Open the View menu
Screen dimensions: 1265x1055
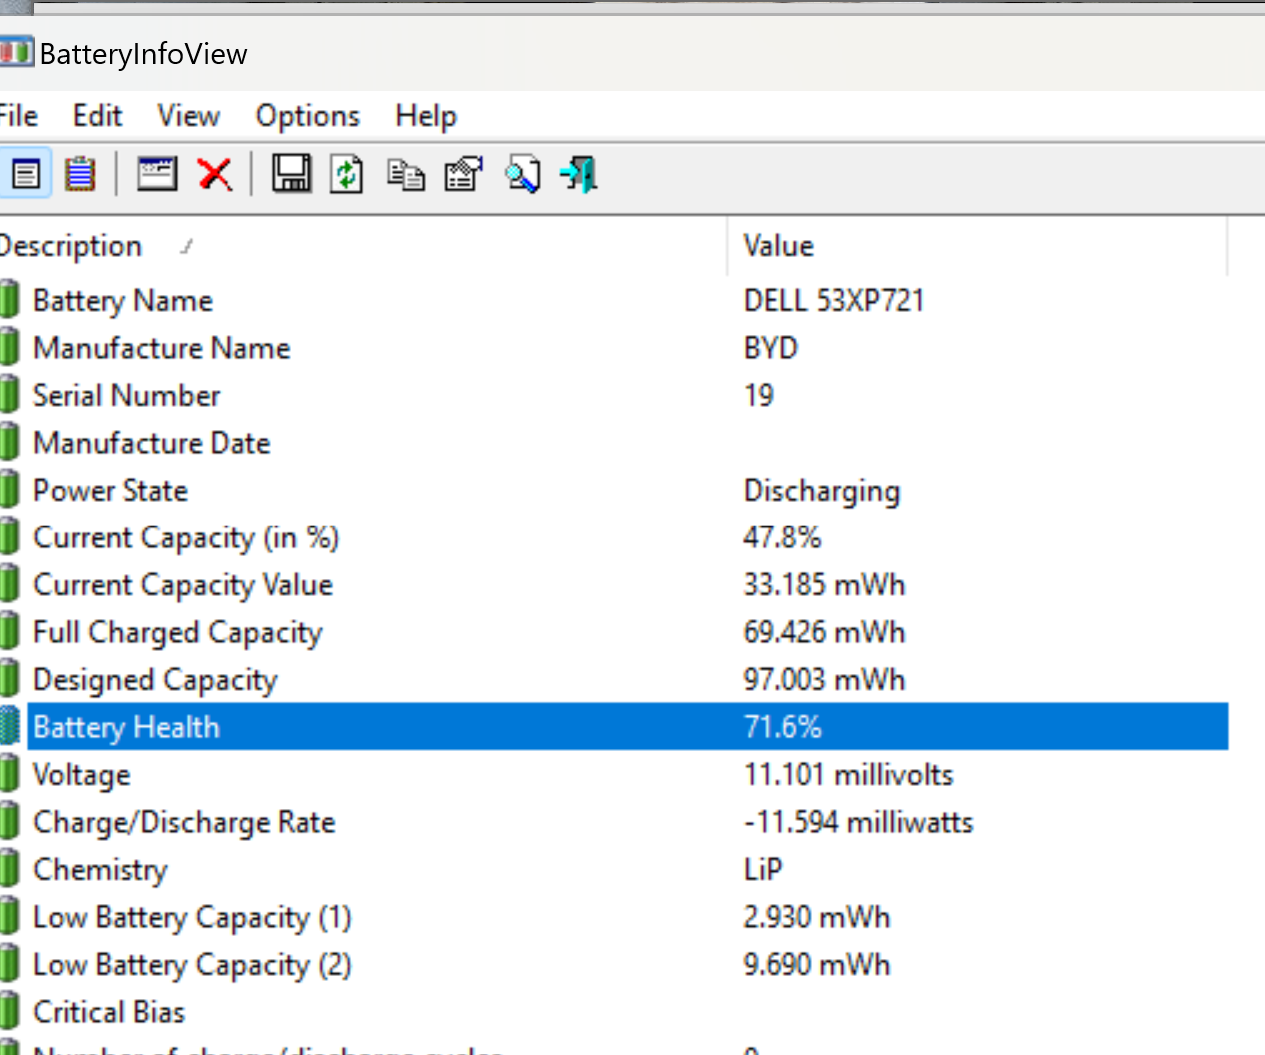[x=188, y=116]
